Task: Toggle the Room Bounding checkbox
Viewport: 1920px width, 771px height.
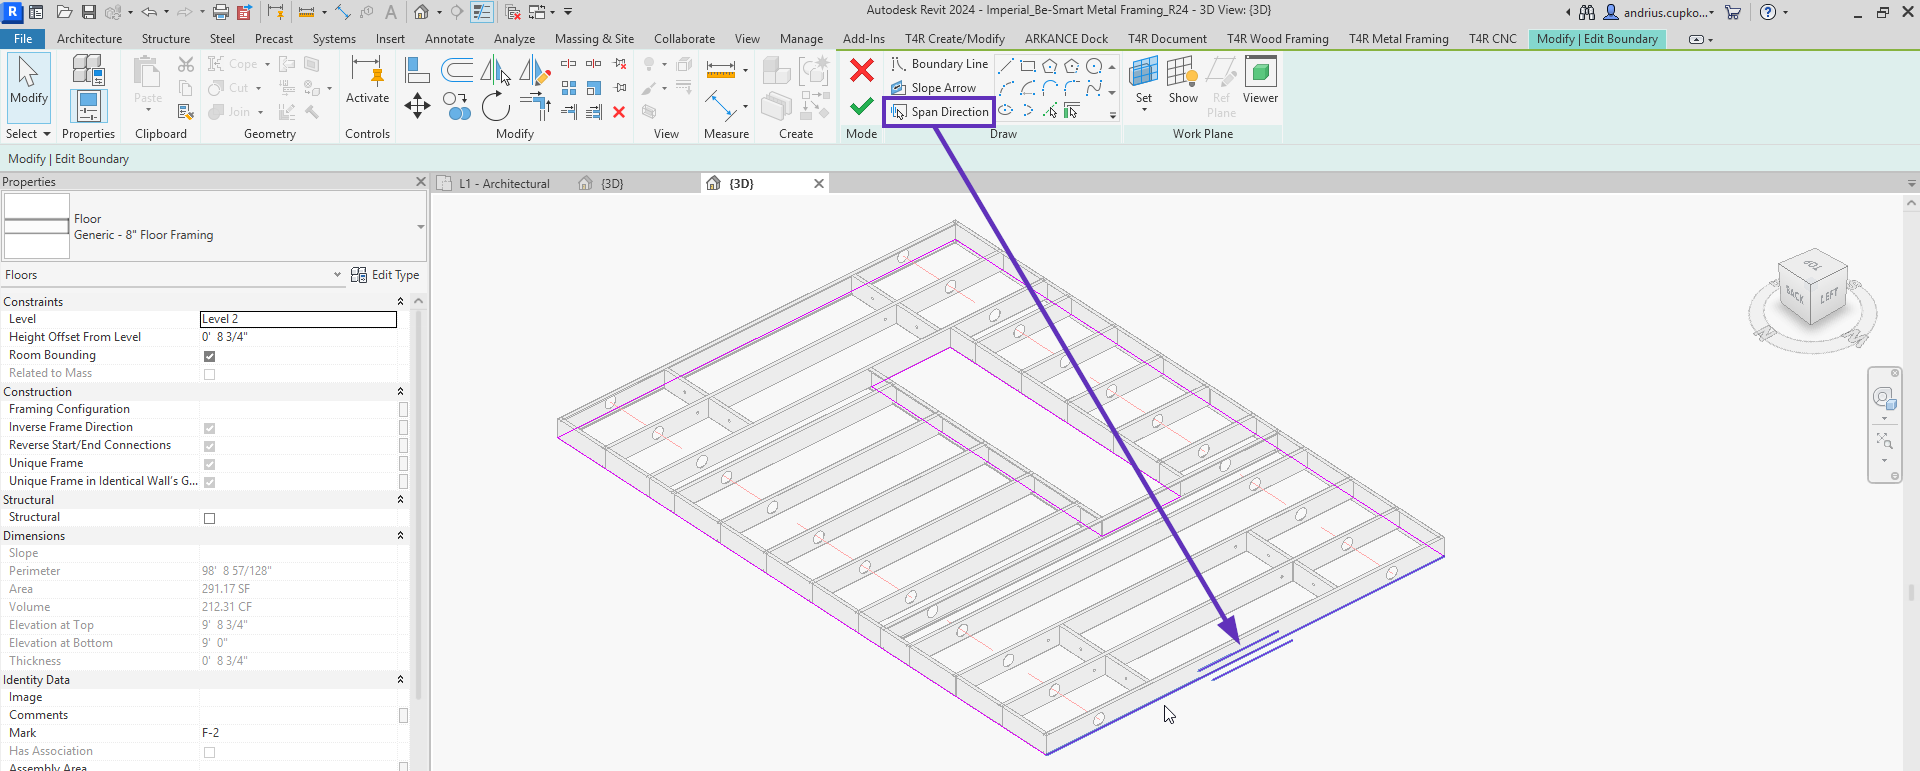Action: click(209, 356)
